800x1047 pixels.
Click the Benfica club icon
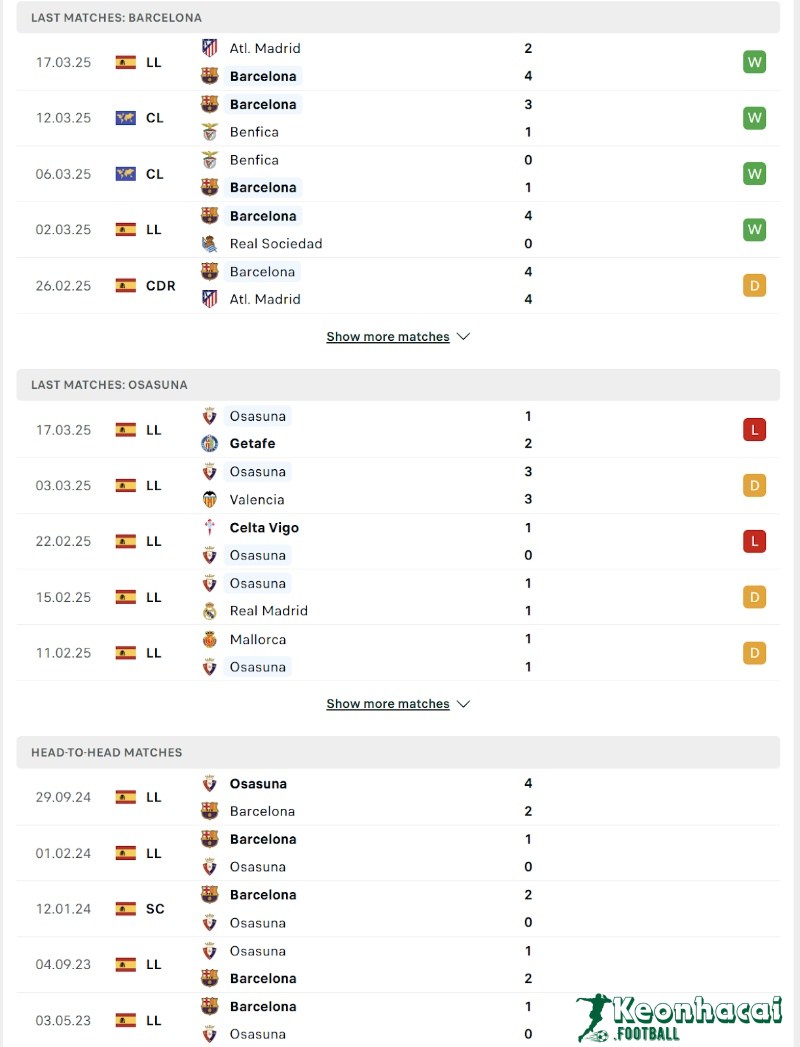[208, 131]
